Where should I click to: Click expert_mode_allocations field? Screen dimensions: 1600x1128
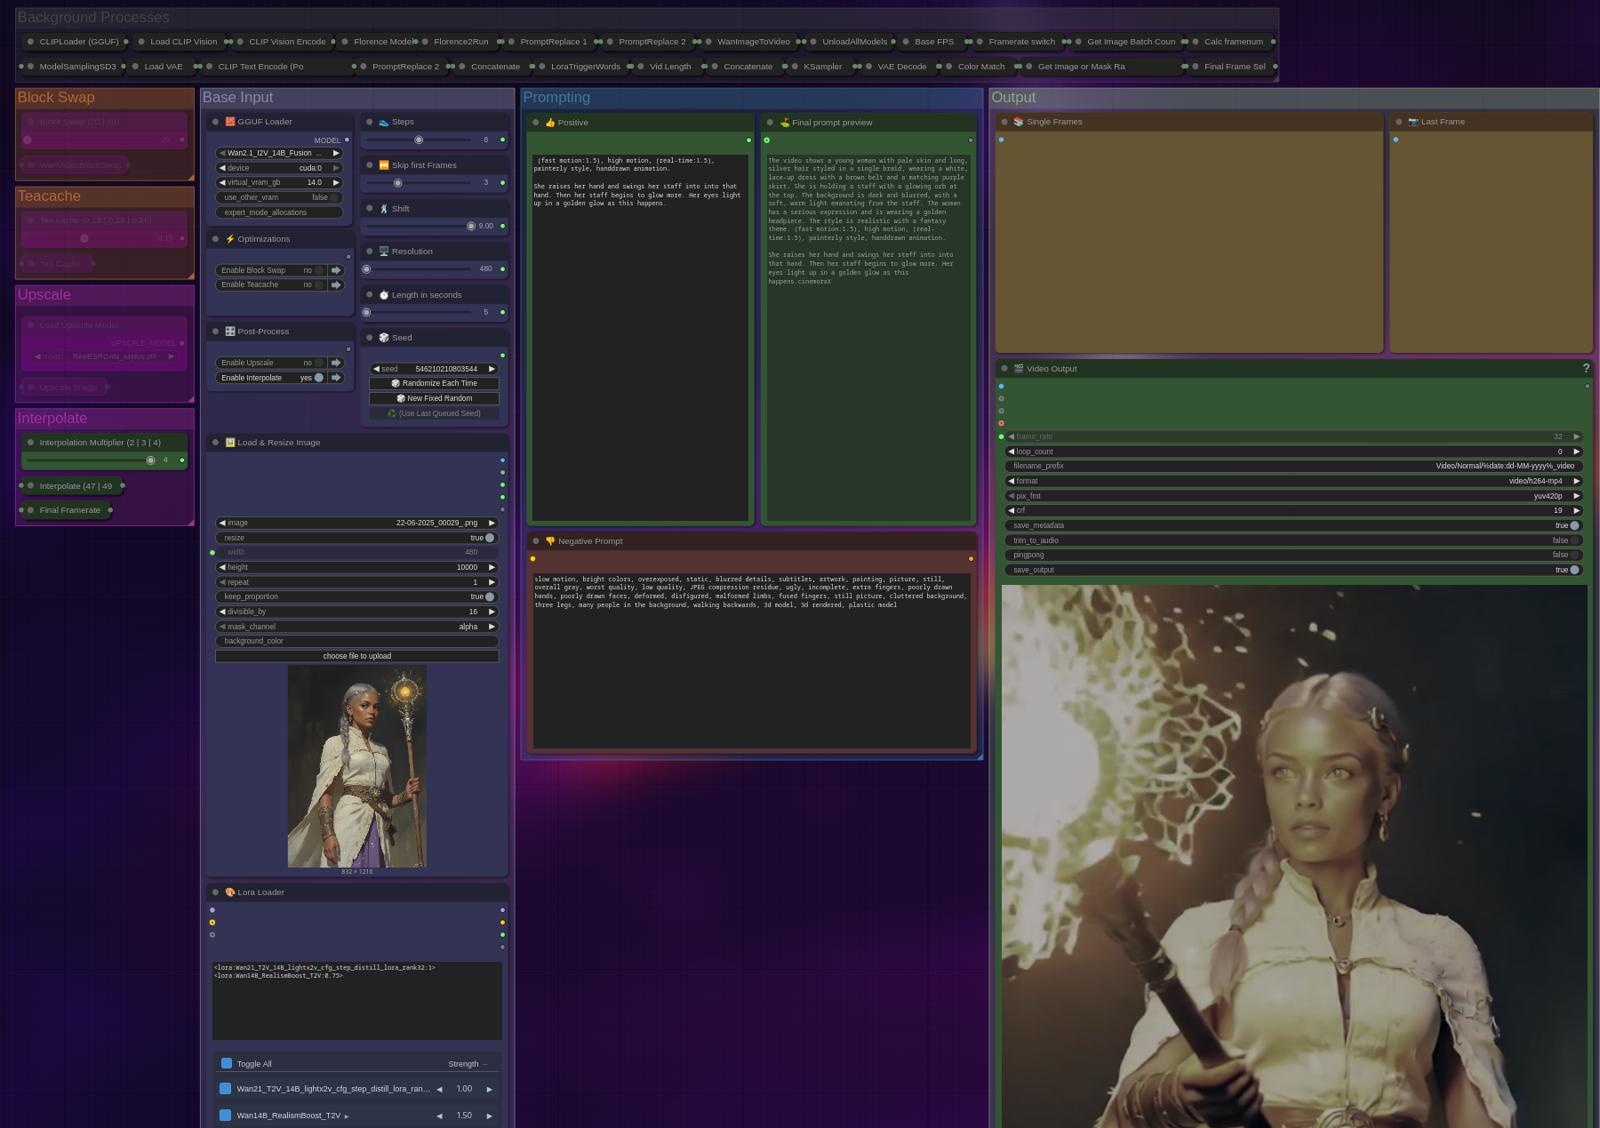point(279,213)
